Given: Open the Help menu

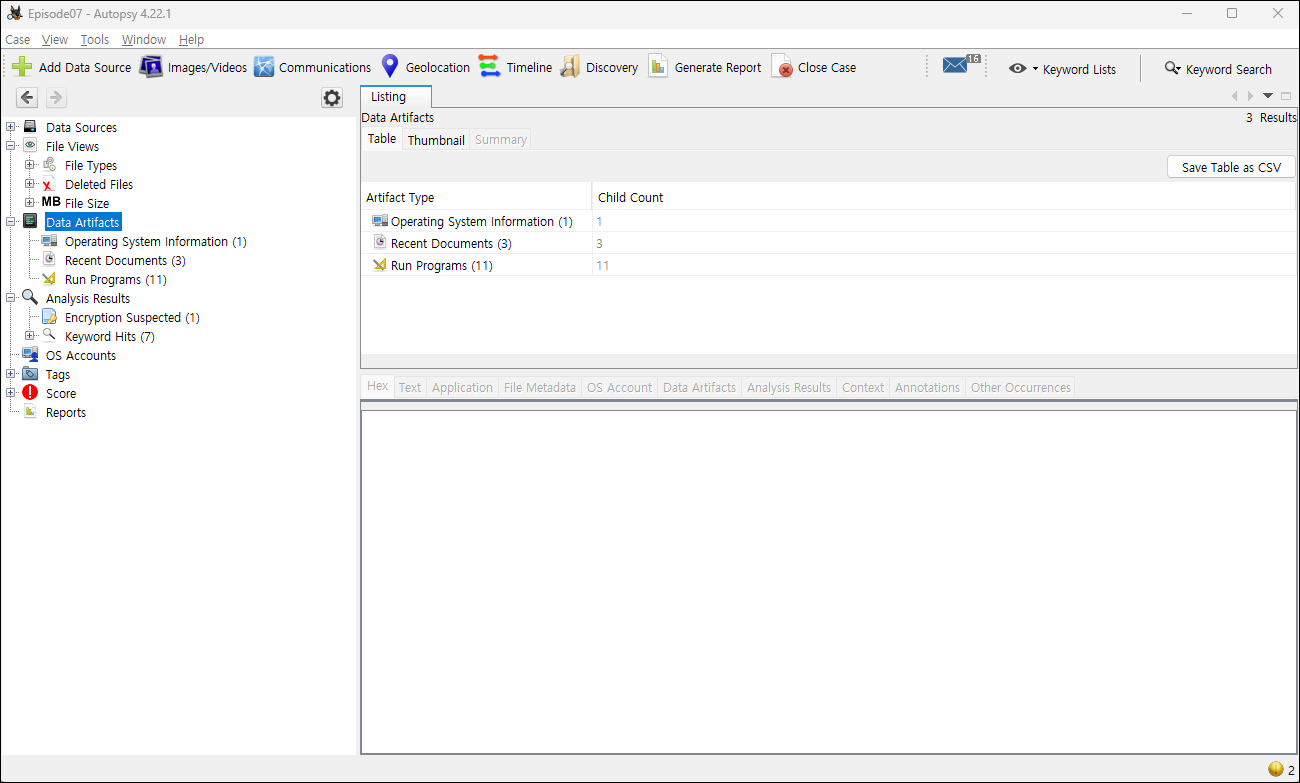Looking at the screenshot, I should point(191,40).
